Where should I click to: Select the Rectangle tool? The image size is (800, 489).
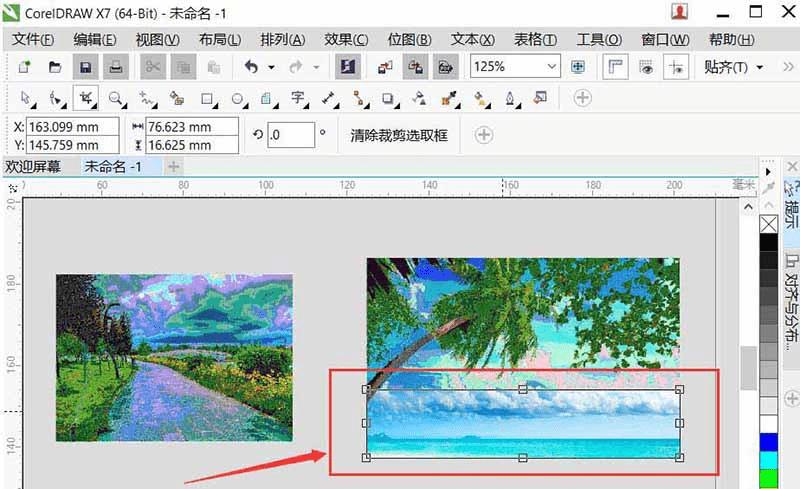(x=207, y=99)
